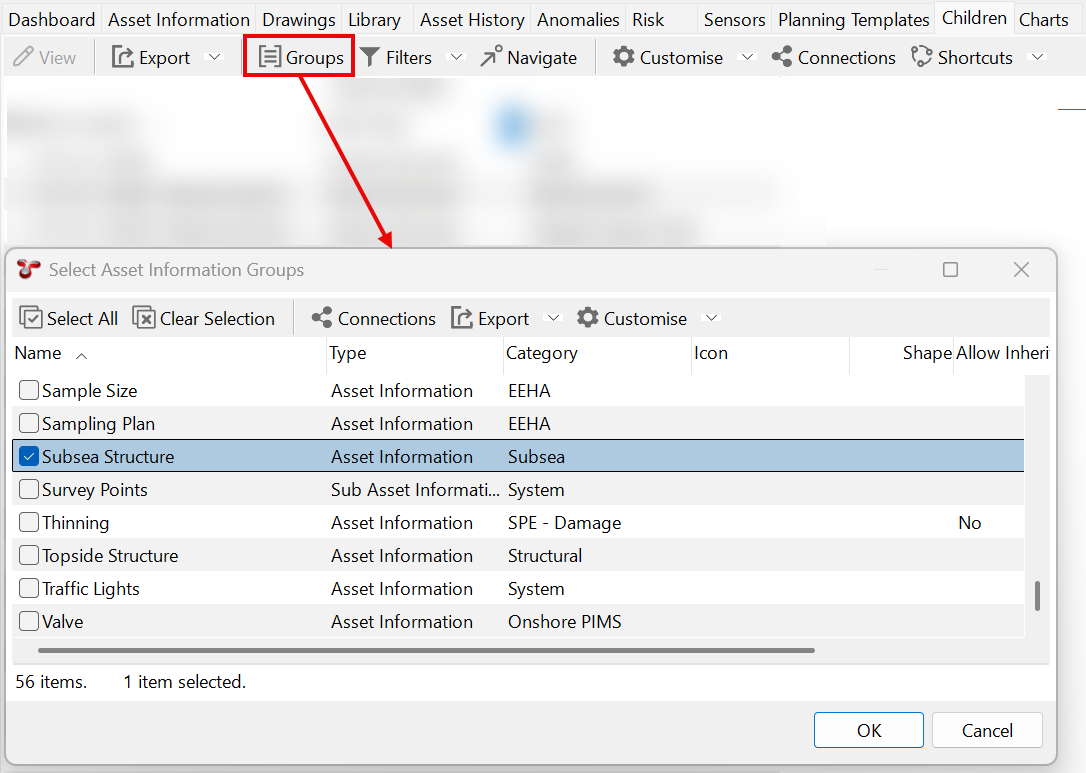Tick the Survey Points checkbox
Image resolution: width=1086 pixels, height=773 pixels.
[x=28, y=489]
